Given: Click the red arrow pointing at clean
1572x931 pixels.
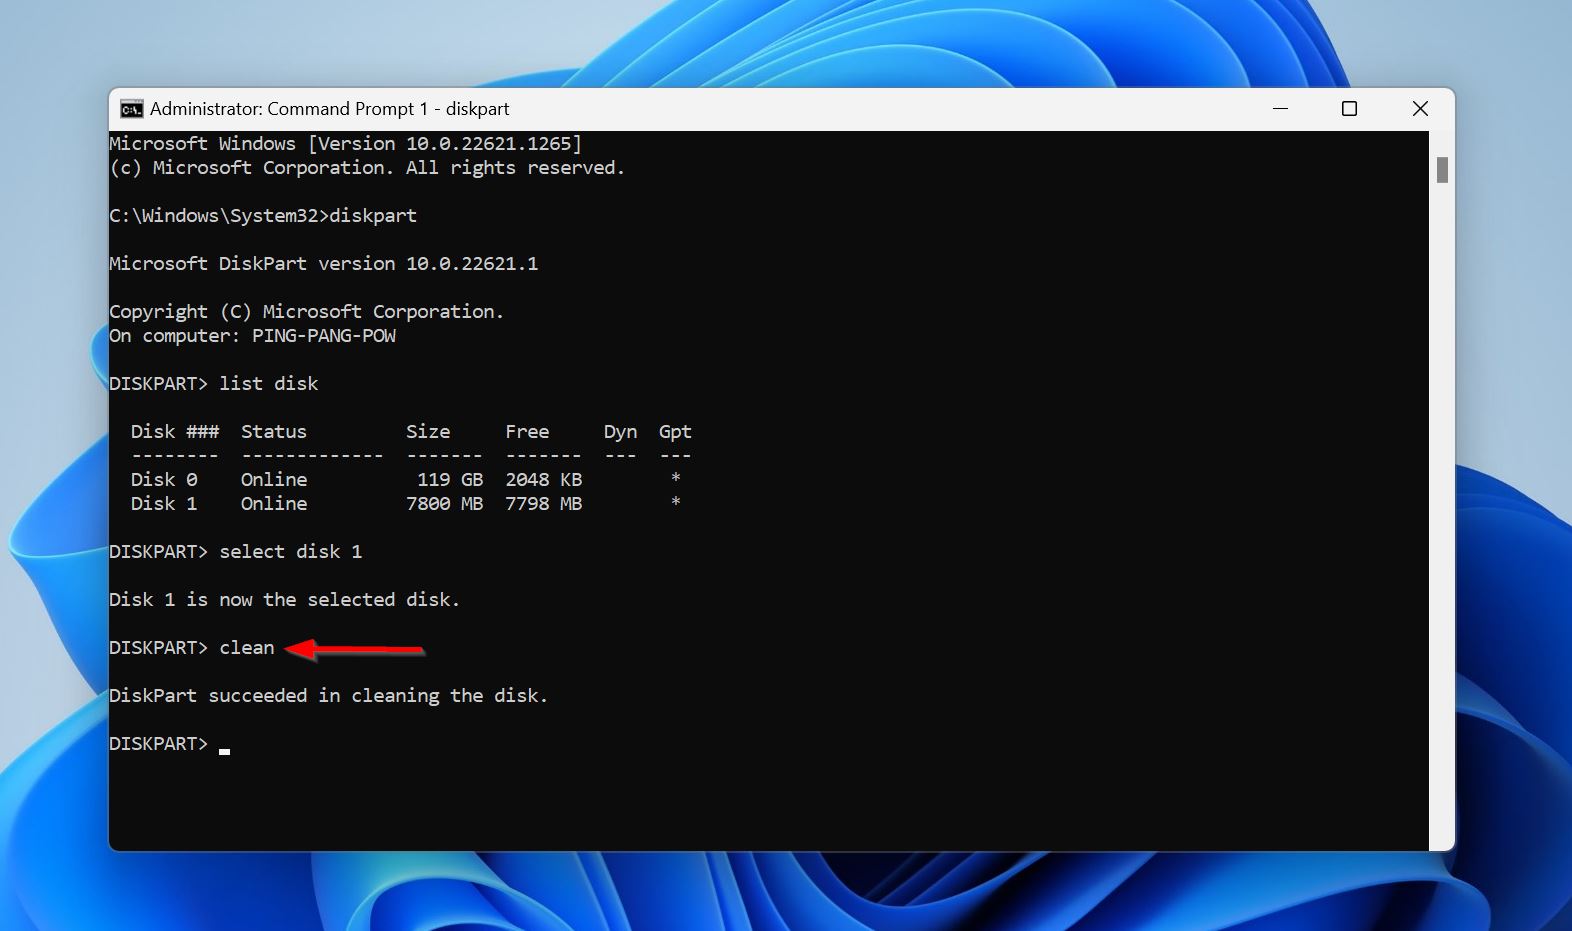Looking at the screenshot, I should [x=355, y=650].
